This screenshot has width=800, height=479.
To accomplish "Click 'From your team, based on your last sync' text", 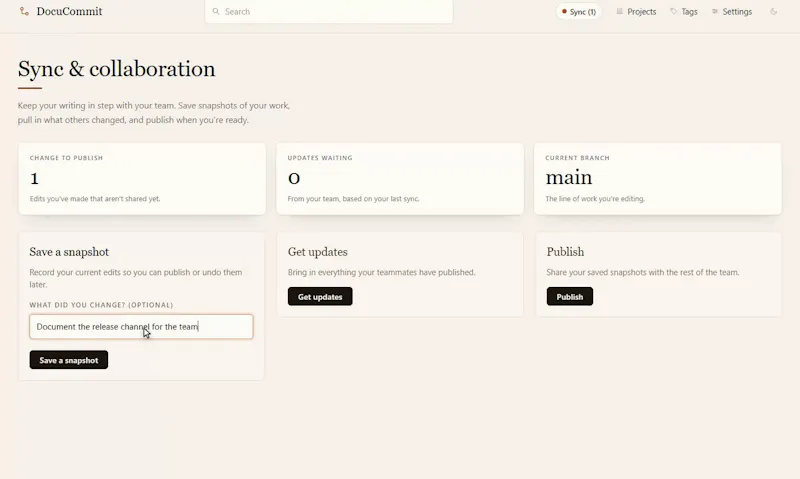I will (x=354, y=199).
